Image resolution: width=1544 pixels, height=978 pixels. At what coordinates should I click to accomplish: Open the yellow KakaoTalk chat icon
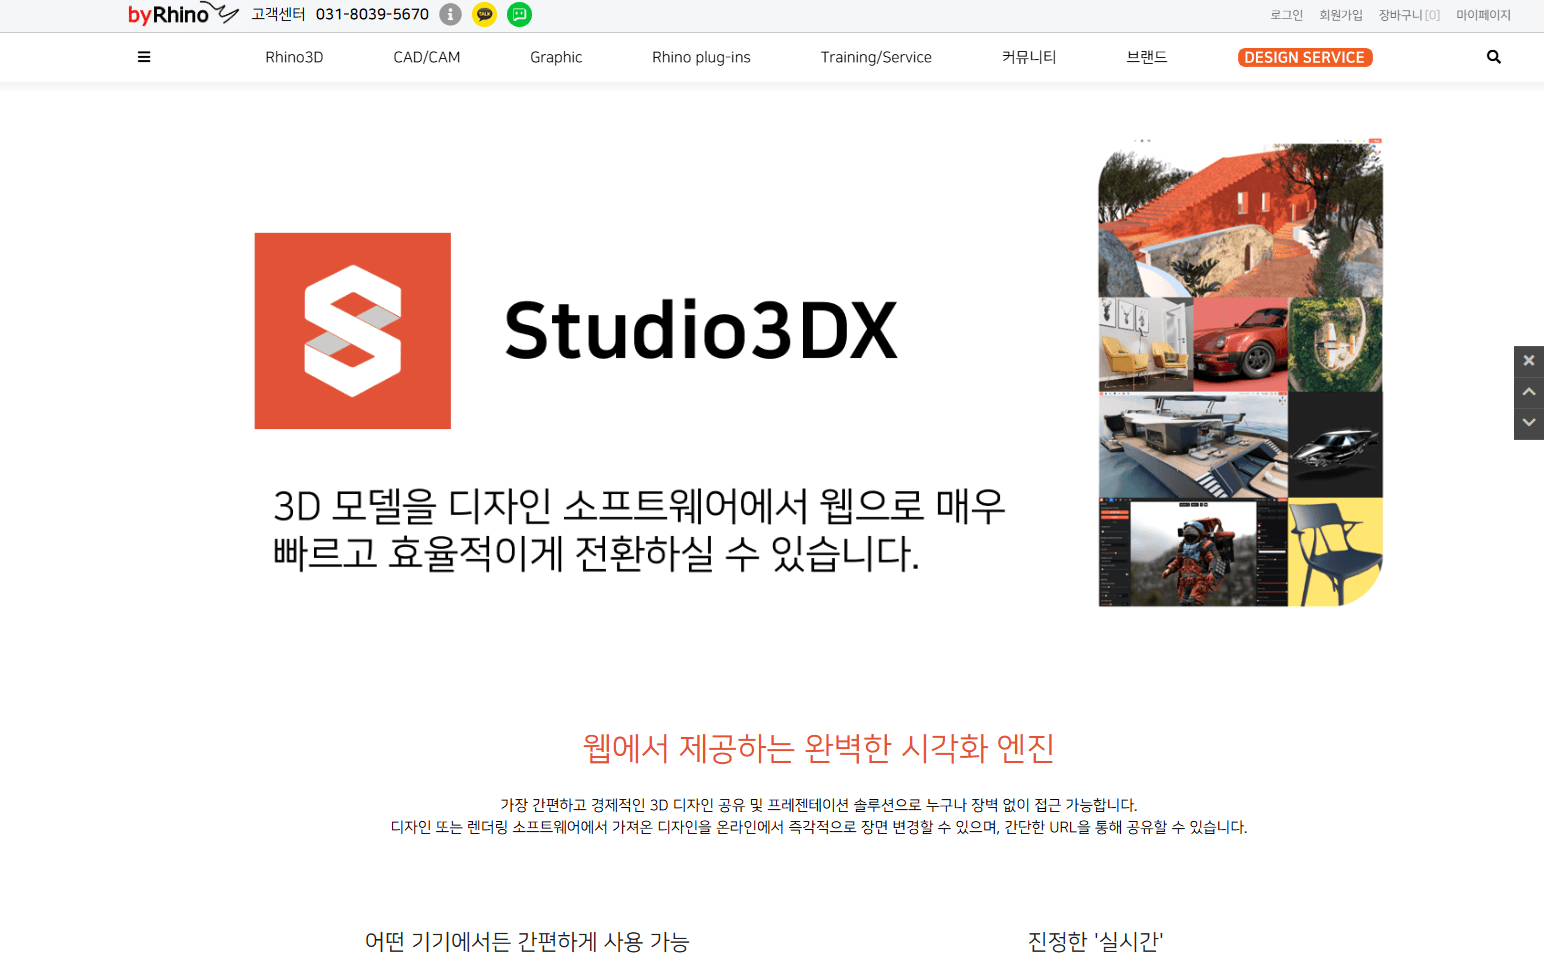(x=484, y=14)
